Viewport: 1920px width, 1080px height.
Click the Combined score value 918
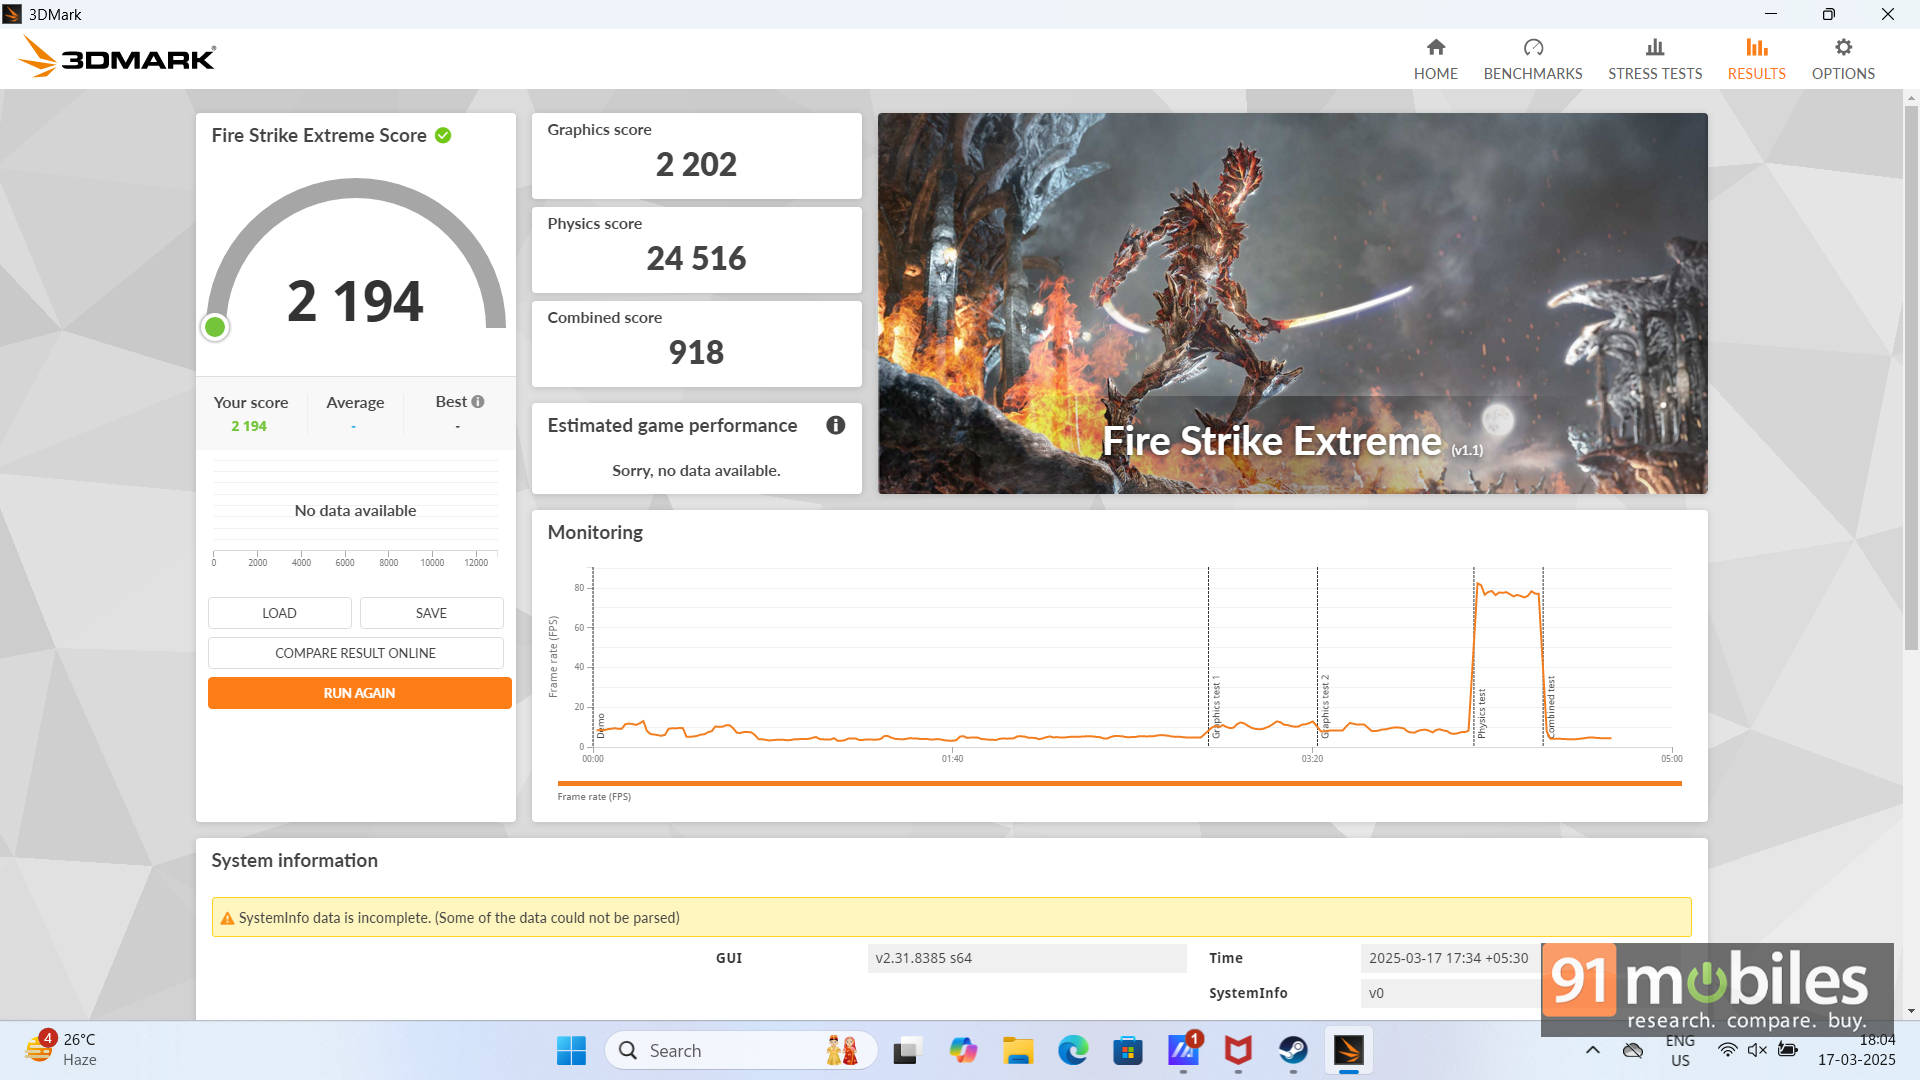[696, 352]
